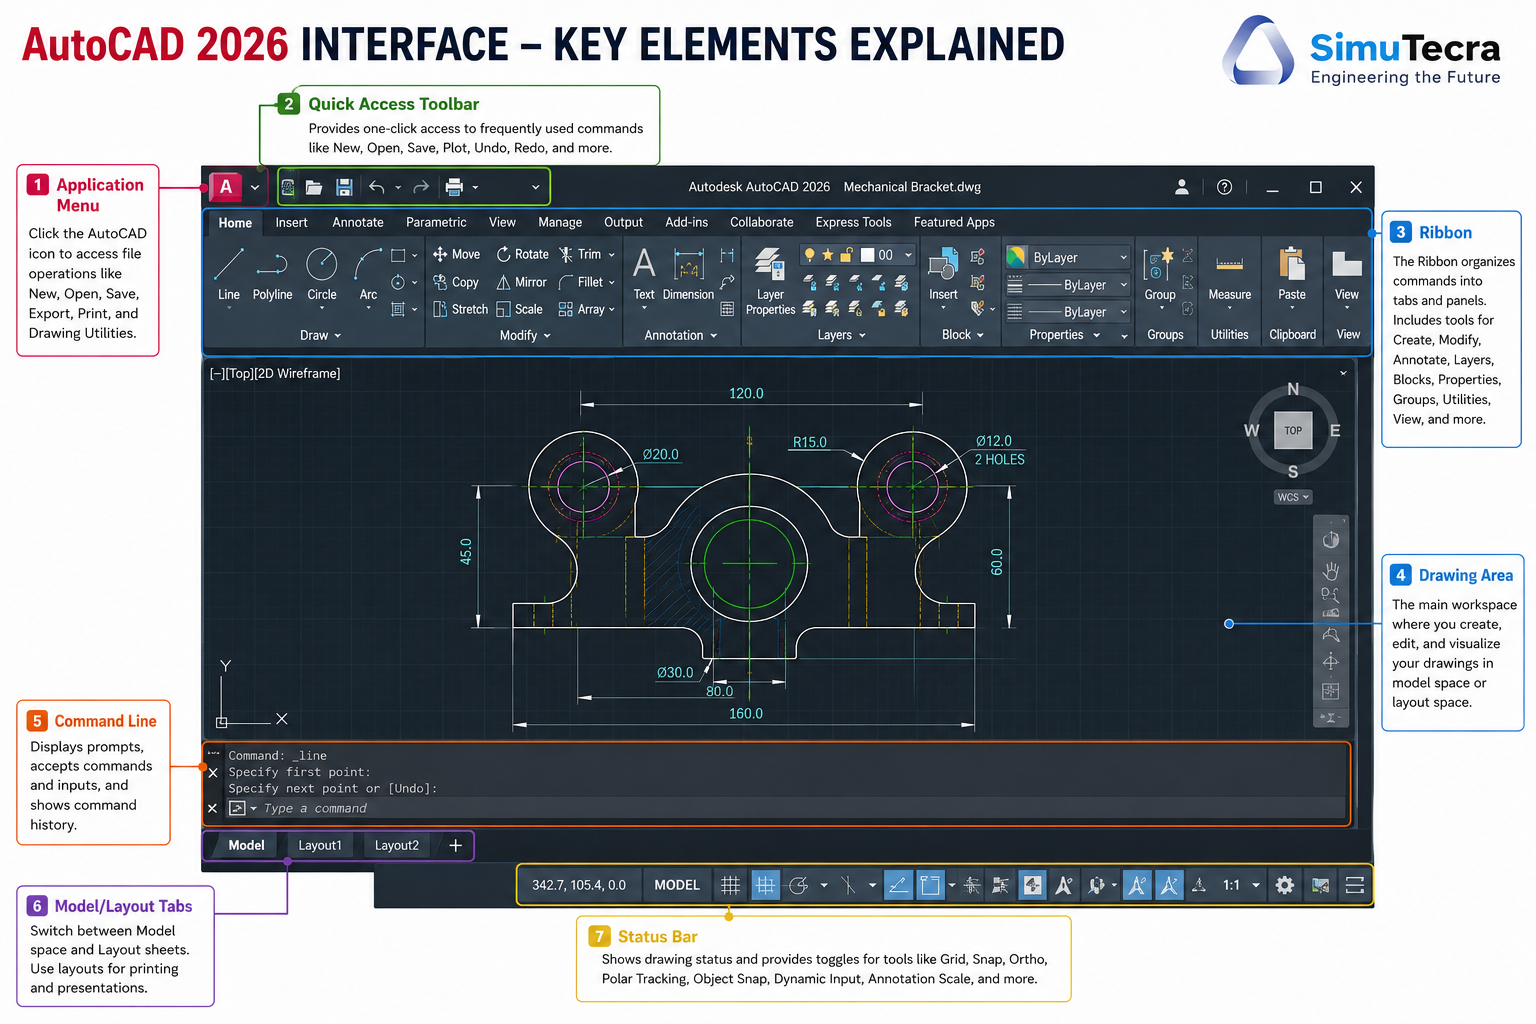Open the WCS coordinate system dropdown
The width and height of the screenshot is (1536, 1024).
tap(1293, 497)
